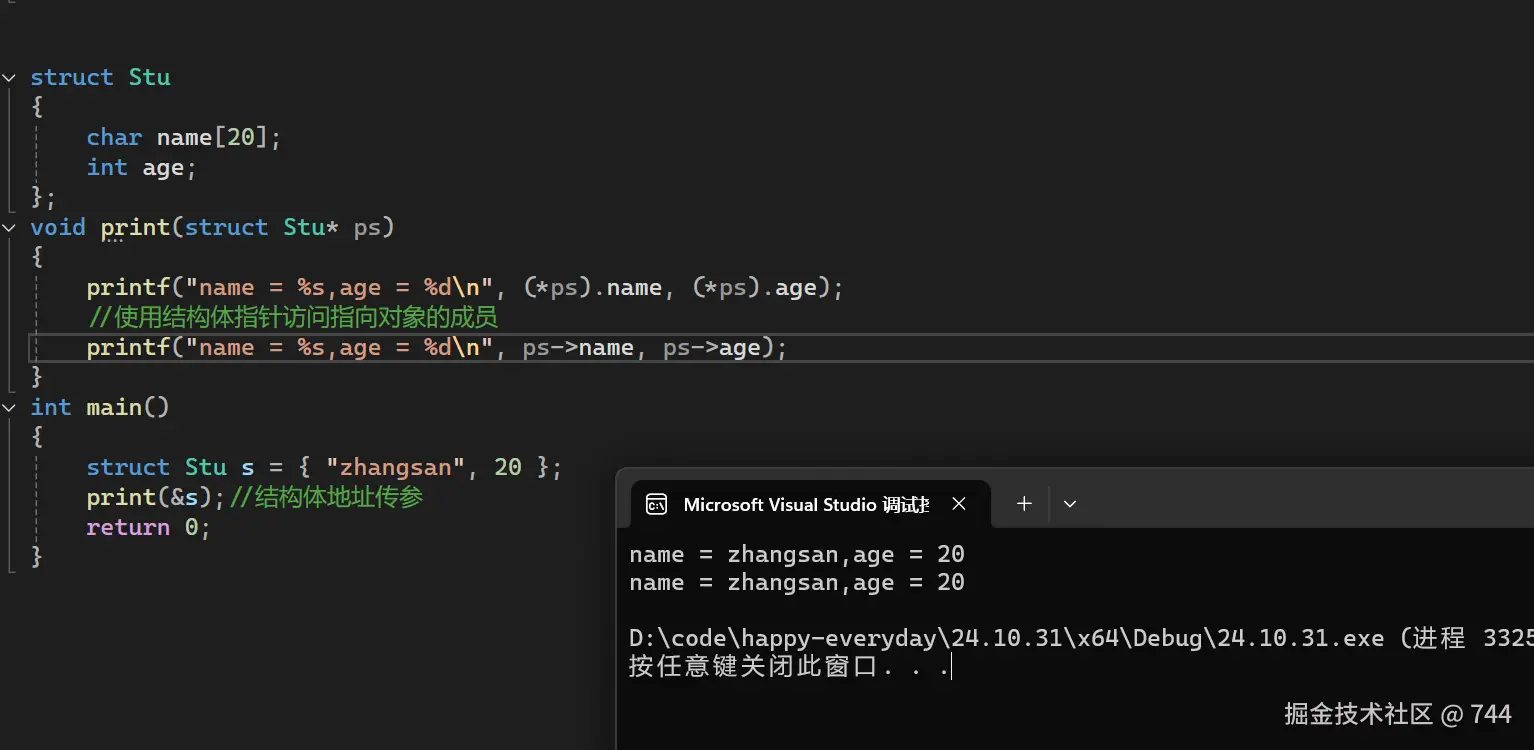Click the 掘金技术社区 @ 744 watermark text
The height and width of the screenshot is (750, 1534).
click(x=1397, y=714)
